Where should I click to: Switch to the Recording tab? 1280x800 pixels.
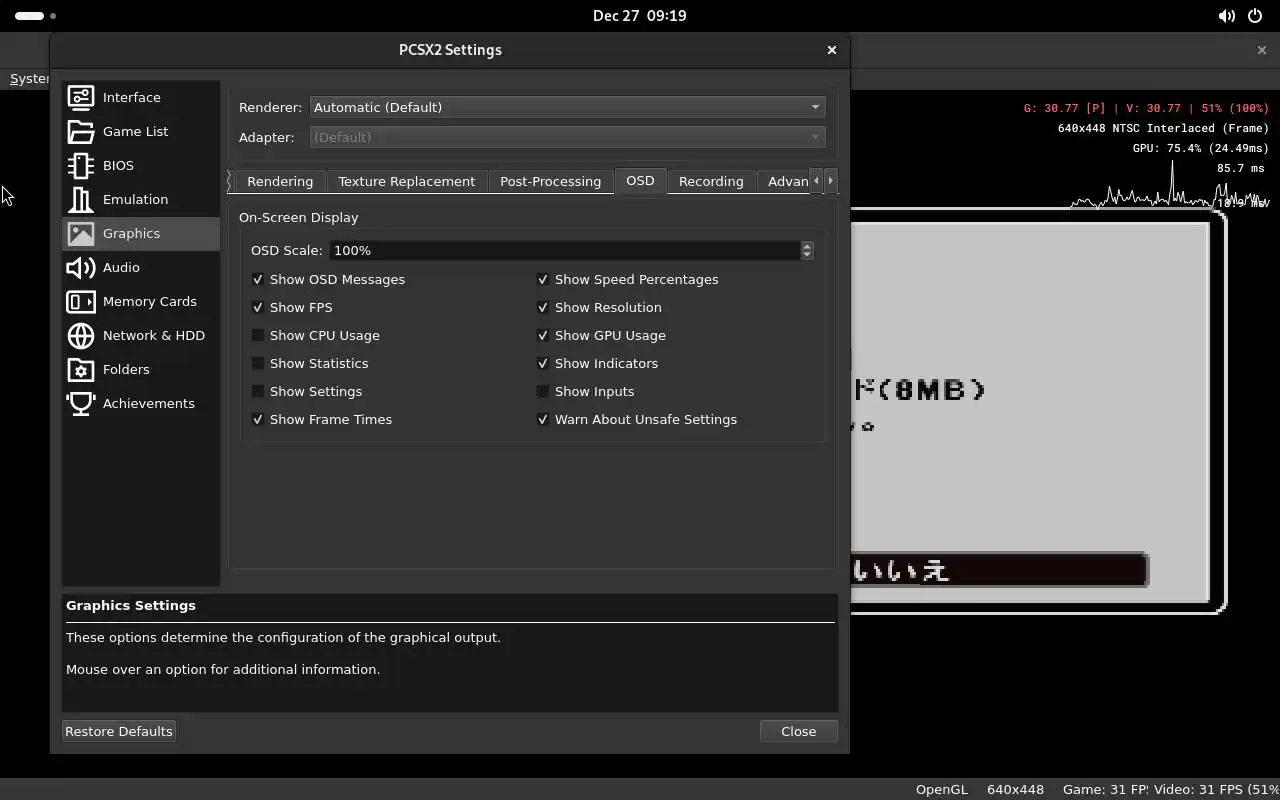pos(711,181)
